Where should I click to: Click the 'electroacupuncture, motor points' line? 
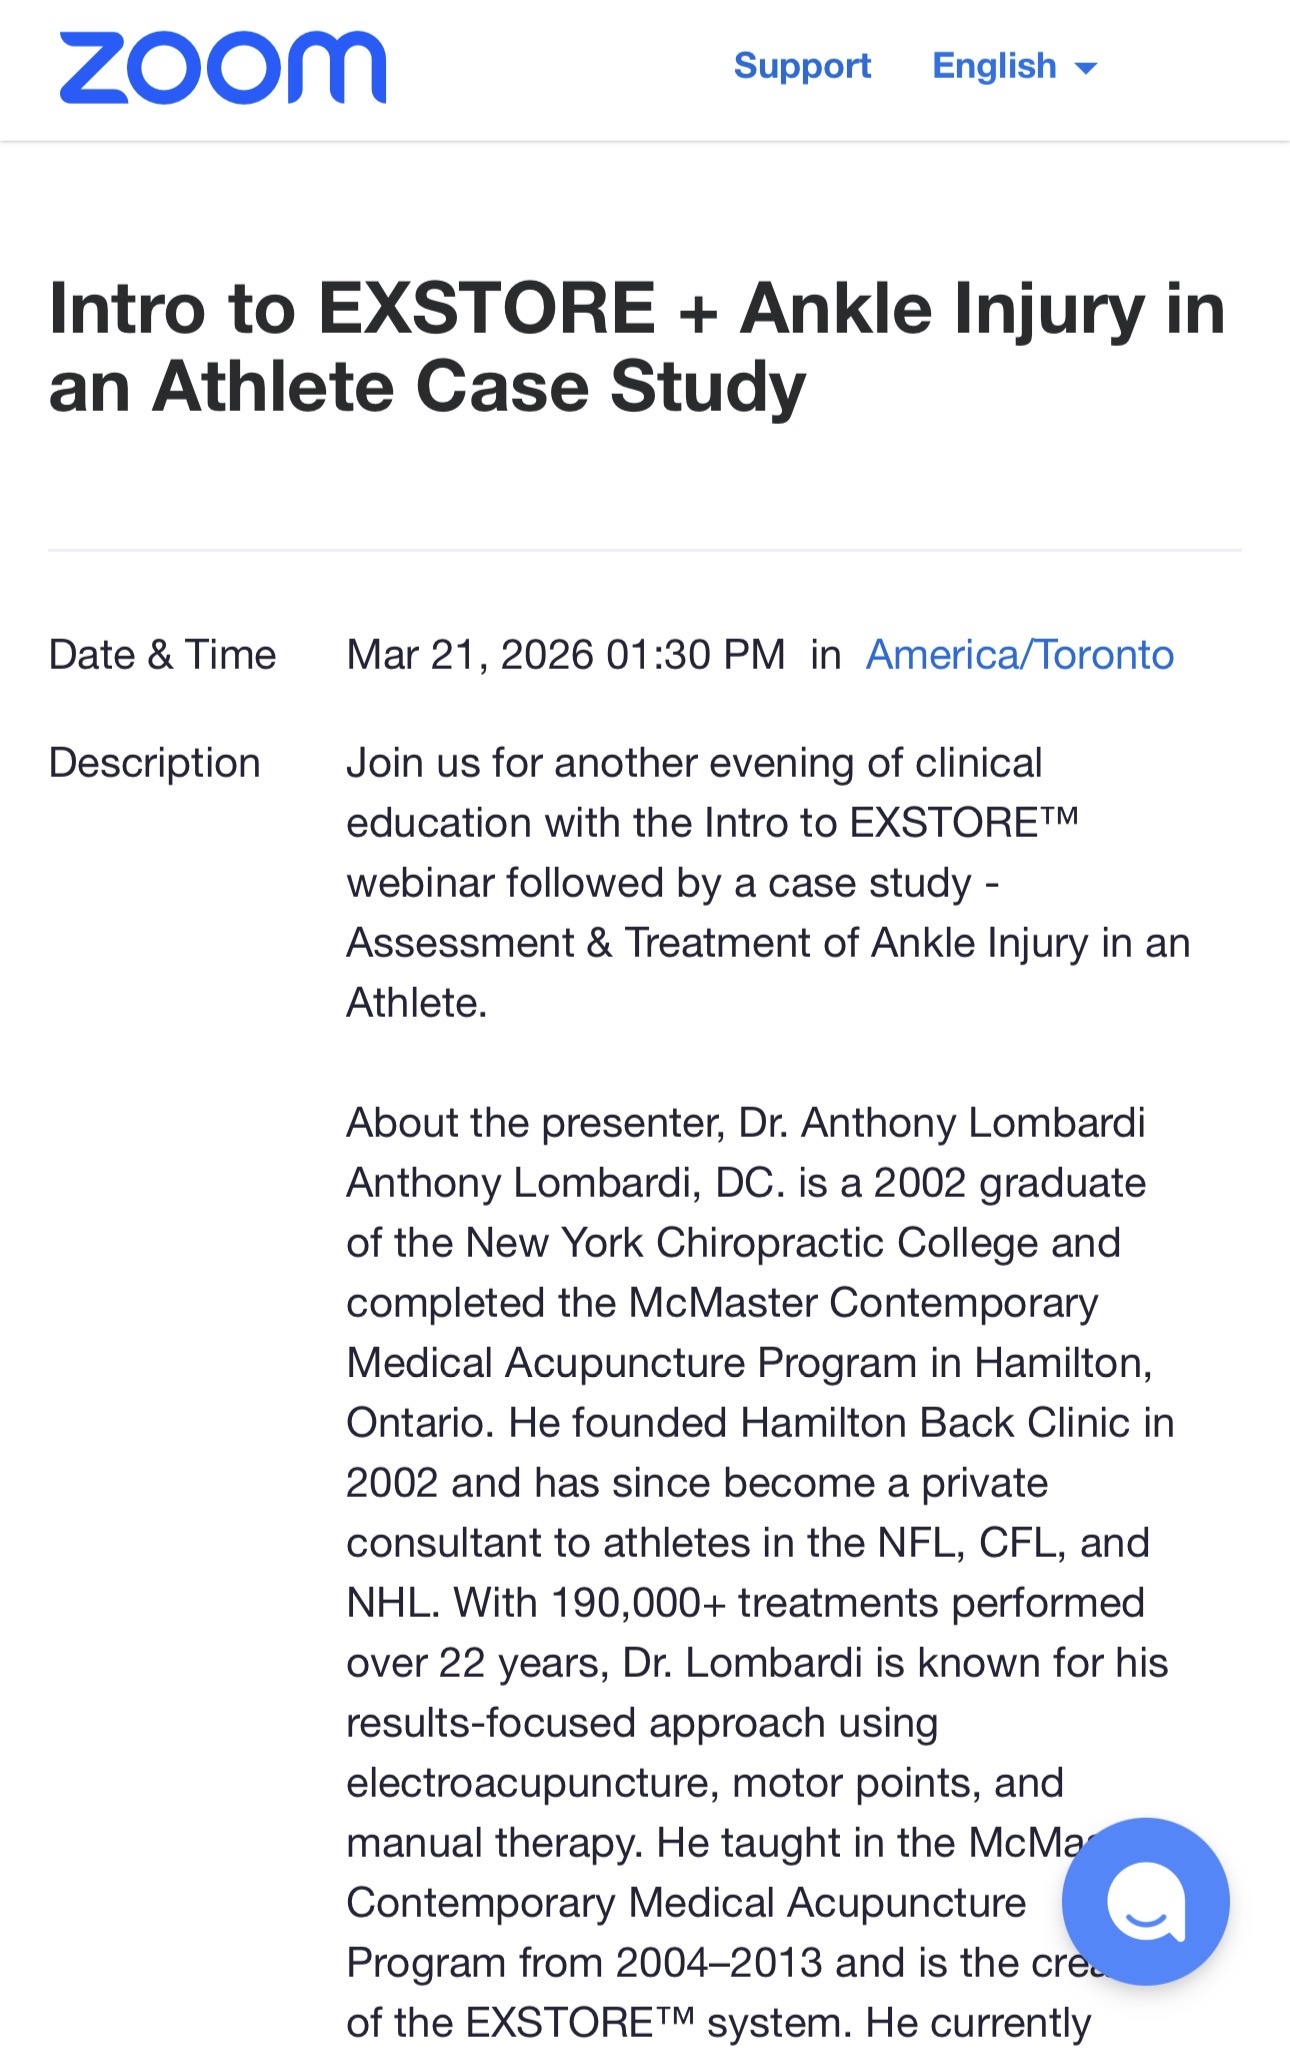pyautogui.click(x=704, y=1783)
